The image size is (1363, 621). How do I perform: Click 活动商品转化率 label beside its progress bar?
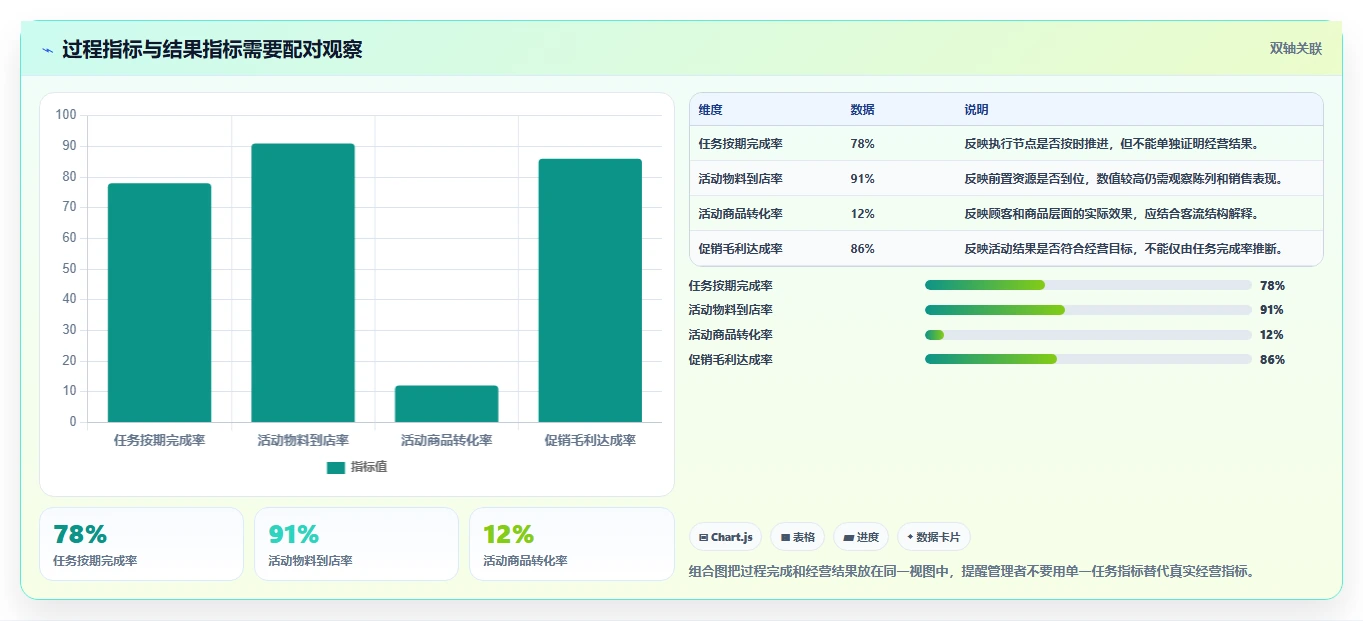(x=731, y=335)
